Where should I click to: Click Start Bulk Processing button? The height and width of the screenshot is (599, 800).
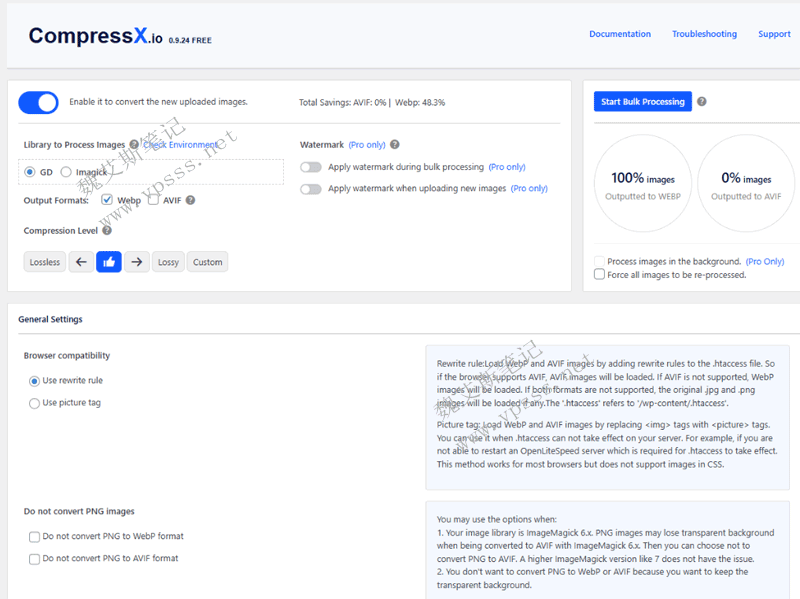[x=643, y=102]
